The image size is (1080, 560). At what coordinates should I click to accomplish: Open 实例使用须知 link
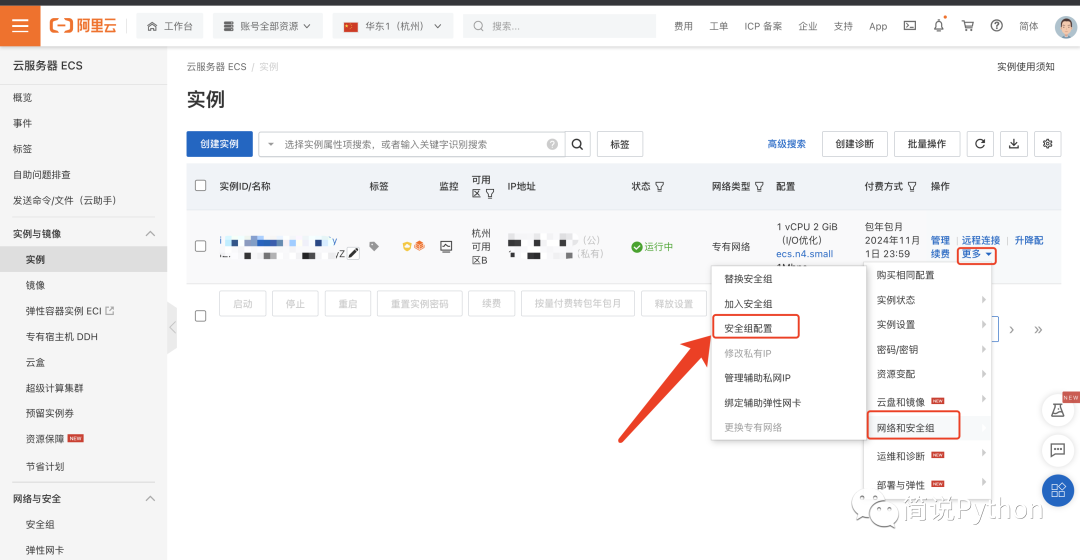(x=1026, y=66)
